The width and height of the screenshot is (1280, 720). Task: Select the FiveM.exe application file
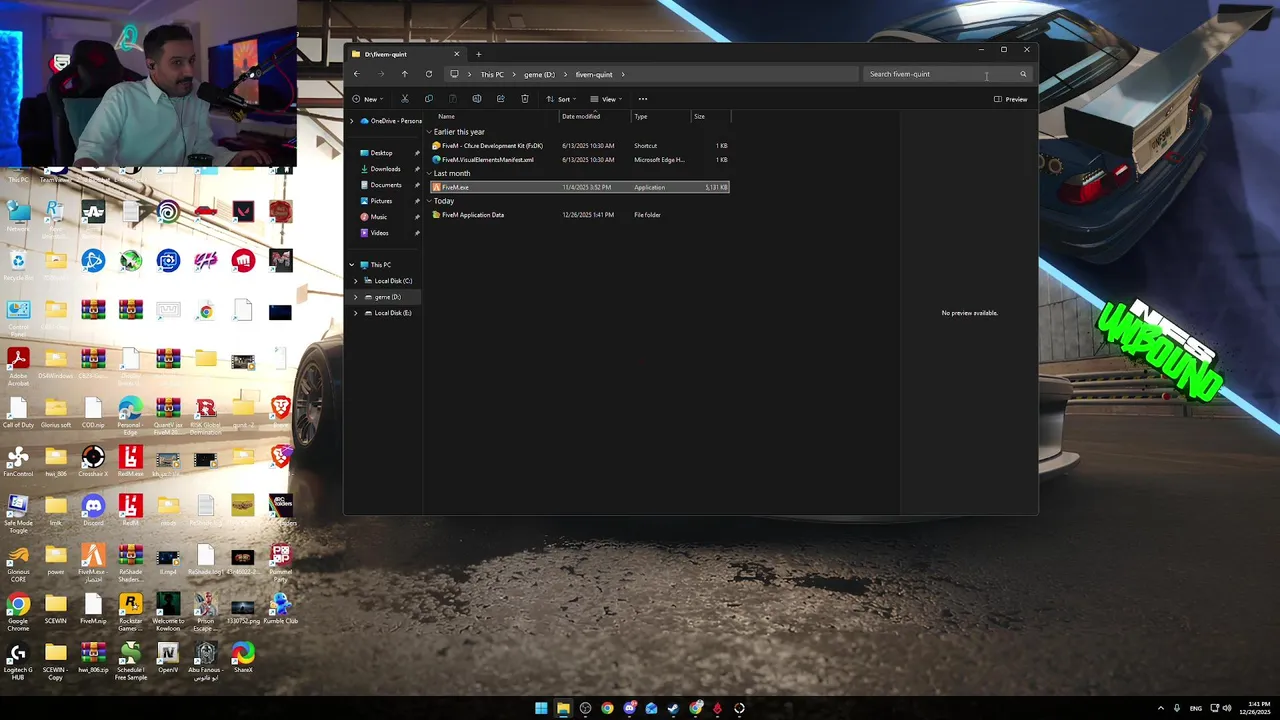point(580,187)
